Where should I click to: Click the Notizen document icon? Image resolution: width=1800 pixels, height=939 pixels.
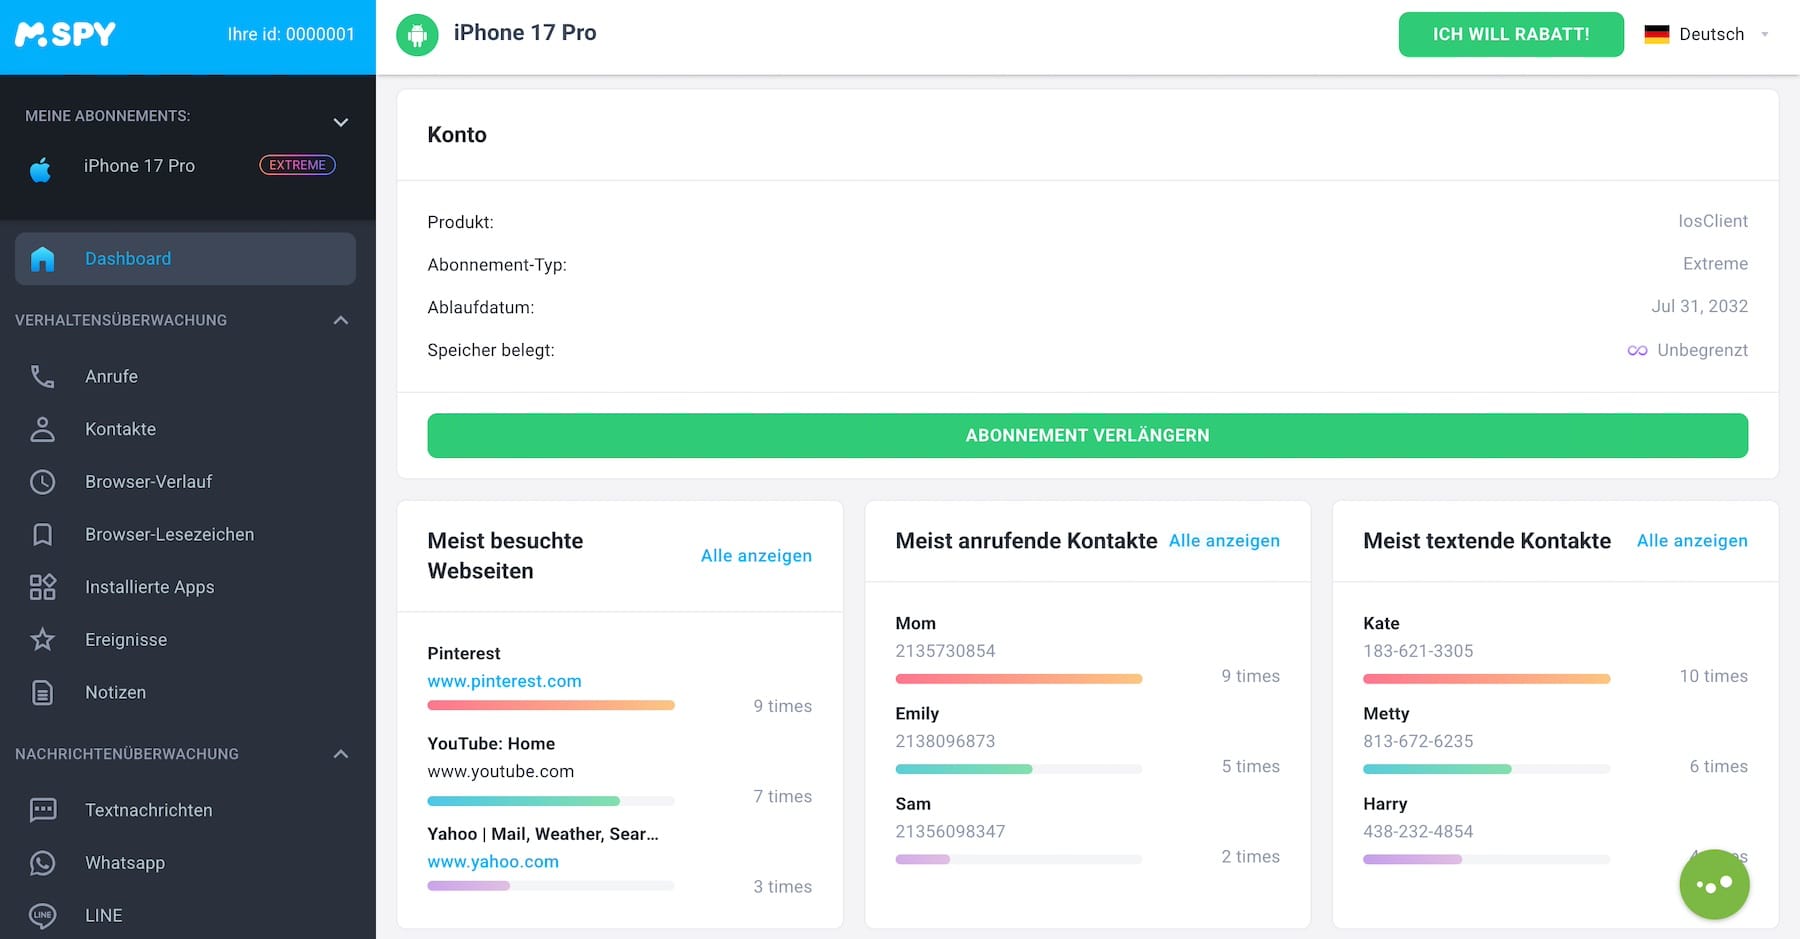pos(42,693)
